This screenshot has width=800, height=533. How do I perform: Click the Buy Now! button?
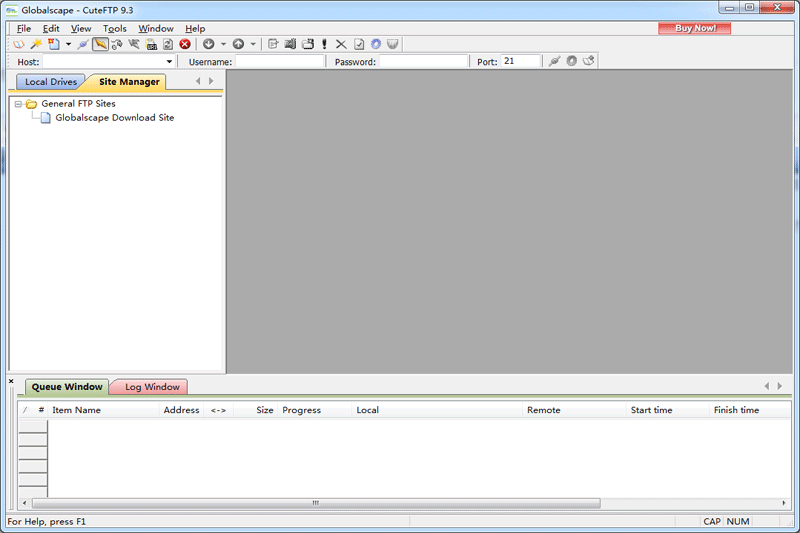tap(694, 28)
